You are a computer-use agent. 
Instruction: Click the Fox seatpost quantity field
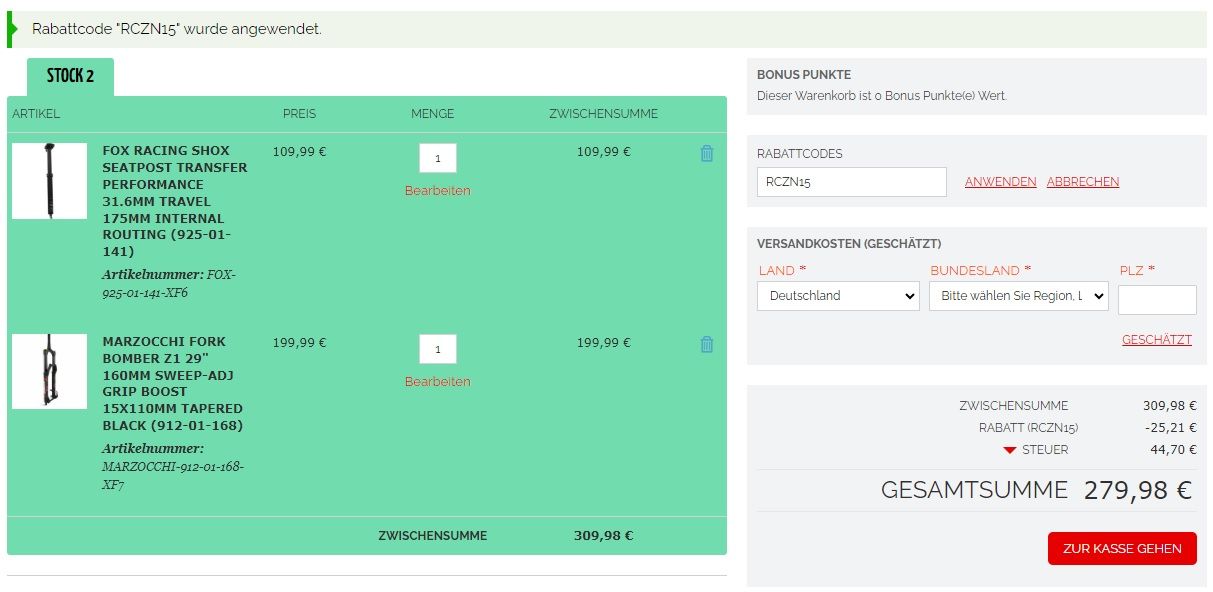point(437,158)
